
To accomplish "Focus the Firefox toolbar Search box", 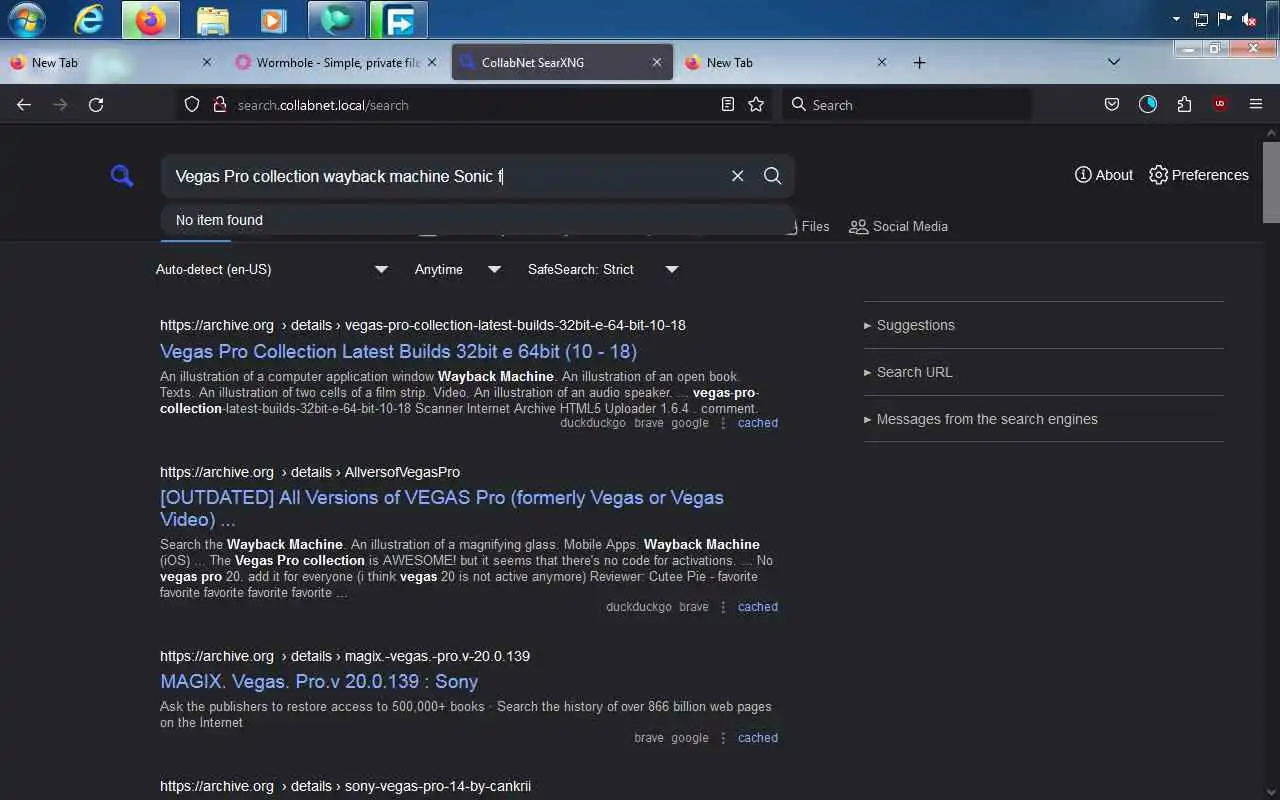I will coord(907,104).
